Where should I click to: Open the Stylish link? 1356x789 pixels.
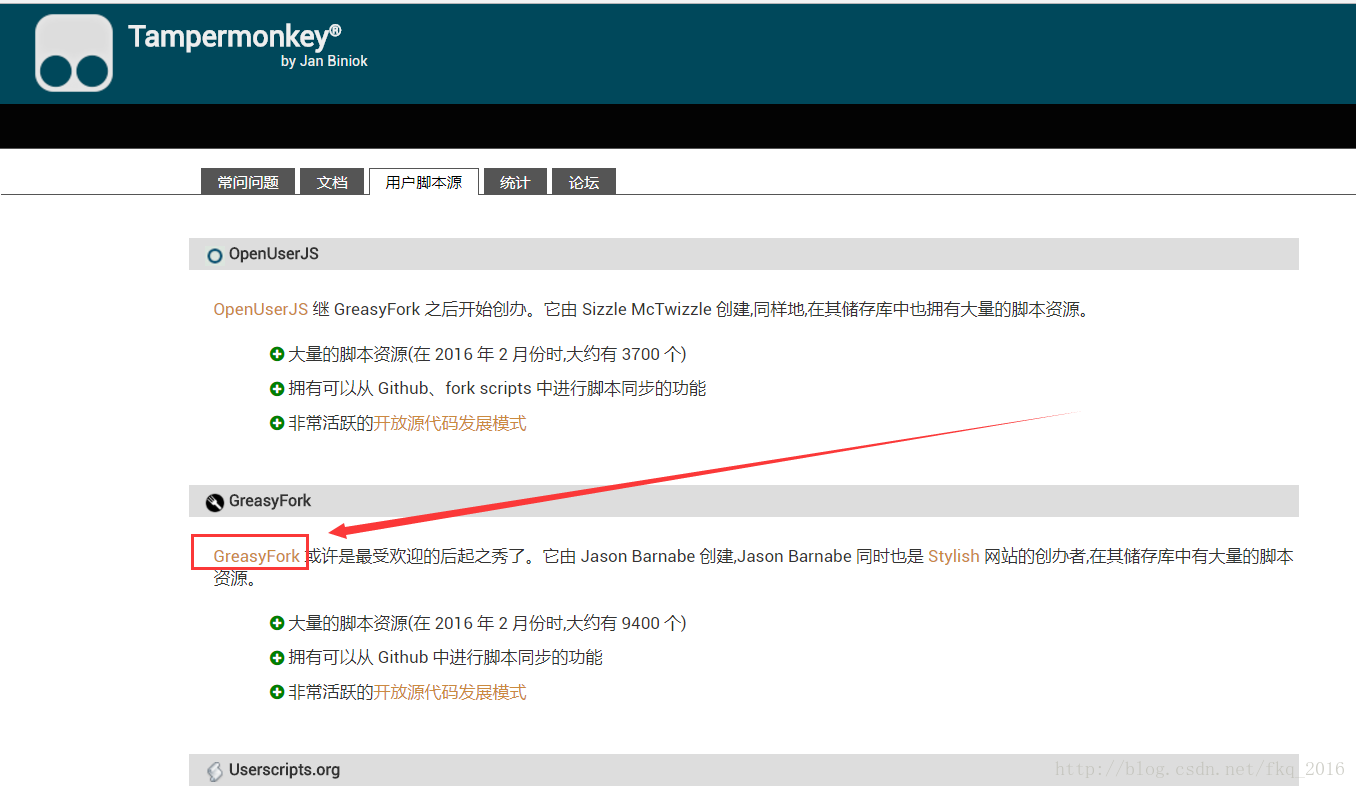pyautogui.click(x=953, y=556)
